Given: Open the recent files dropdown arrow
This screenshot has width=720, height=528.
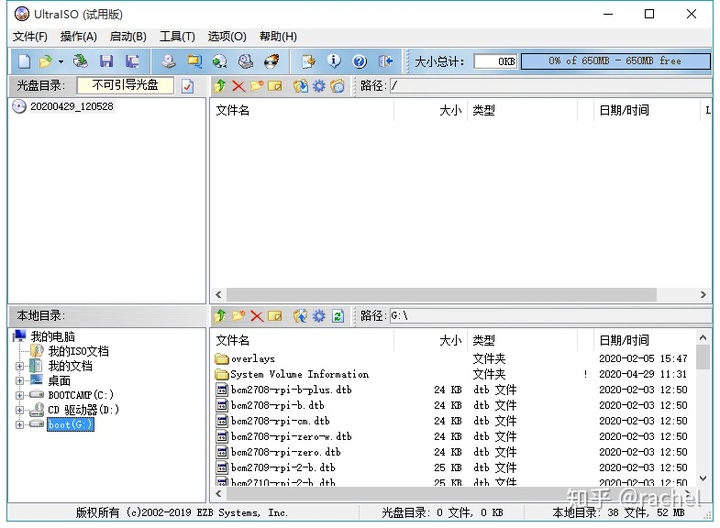Looking at the screenshot, I should [x=61, y=61].
